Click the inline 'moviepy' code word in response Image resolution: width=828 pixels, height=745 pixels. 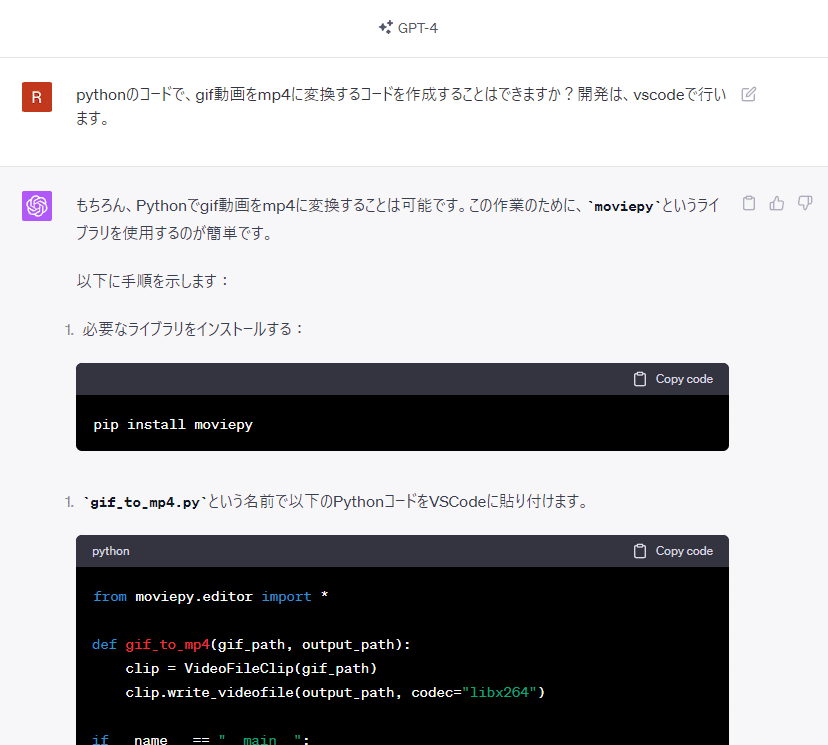pyautogui.click(x=624, y=206)
